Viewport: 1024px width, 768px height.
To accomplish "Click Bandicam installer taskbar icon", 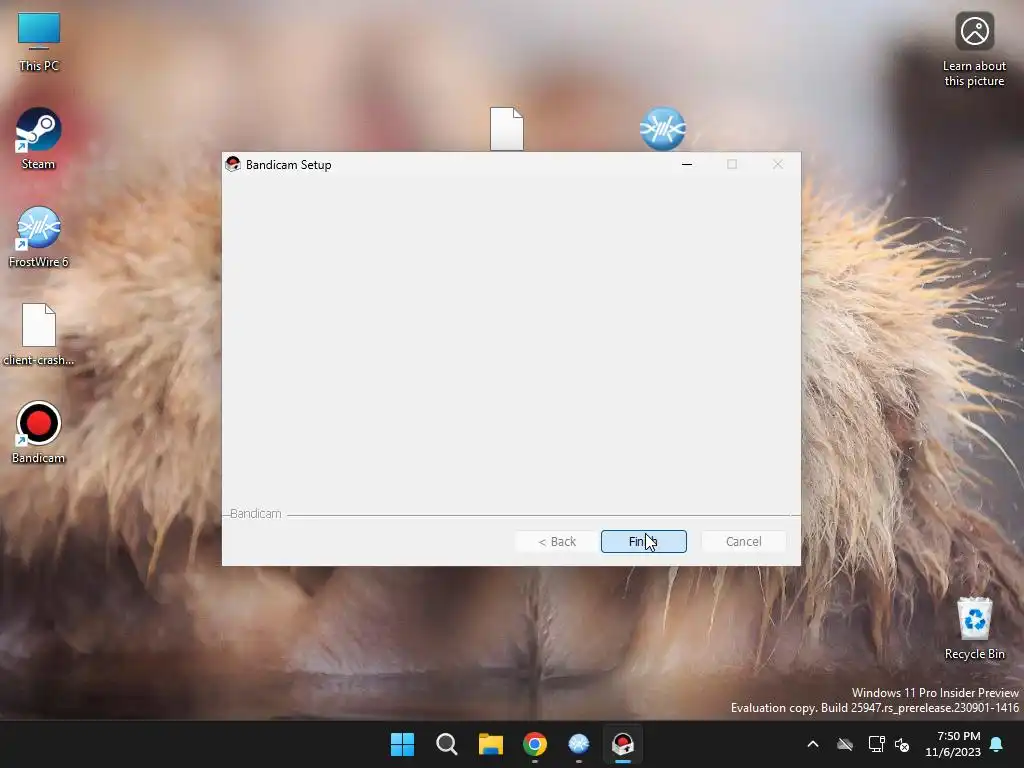I will click(x=623, y=744).
